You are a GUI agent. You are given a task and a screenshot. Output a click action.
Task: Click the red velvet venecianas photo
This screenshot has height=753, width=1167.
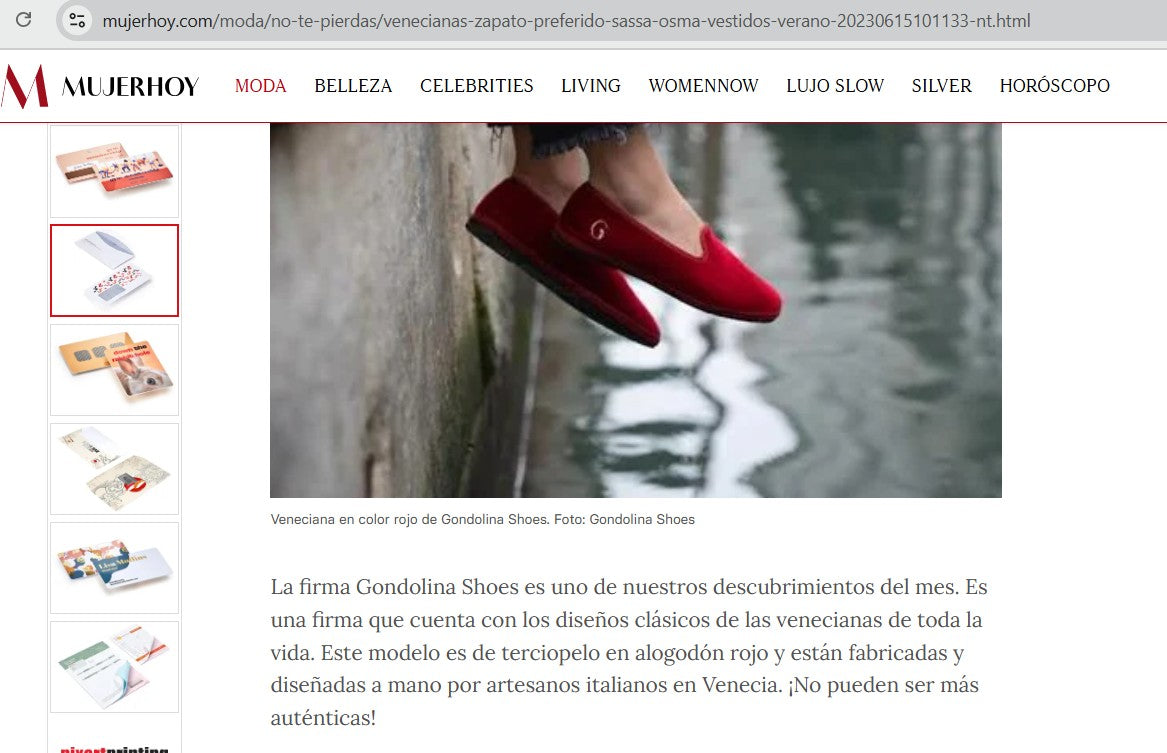click(636, 310)
